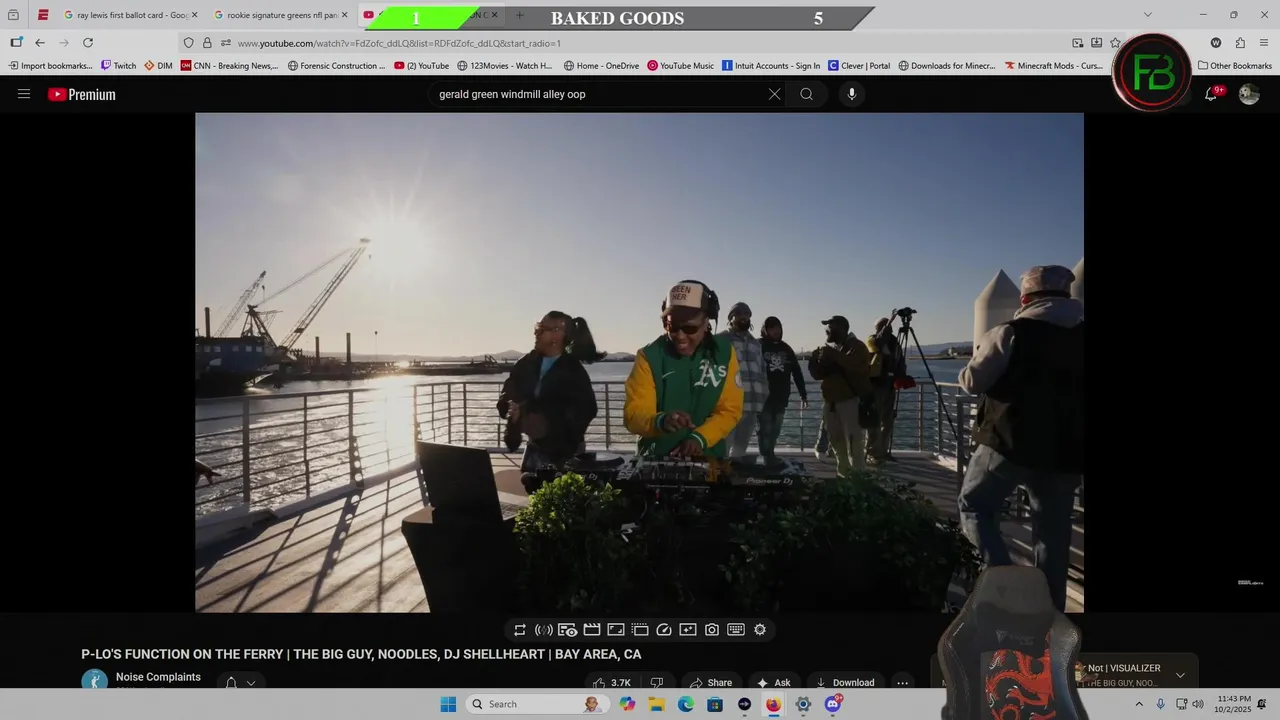
Task: Take a video screenshot with camera icon
Action: [712, 630]
